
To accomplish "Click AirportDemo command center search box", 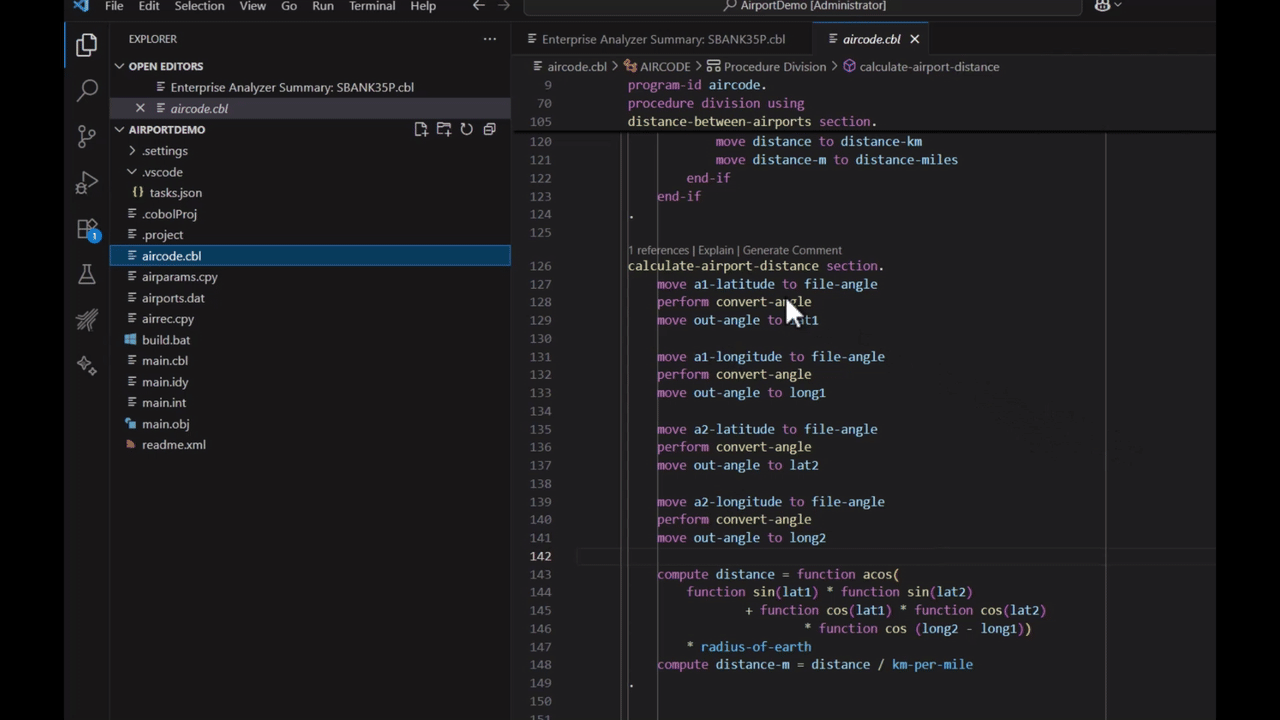I will [x=803, y=6].
